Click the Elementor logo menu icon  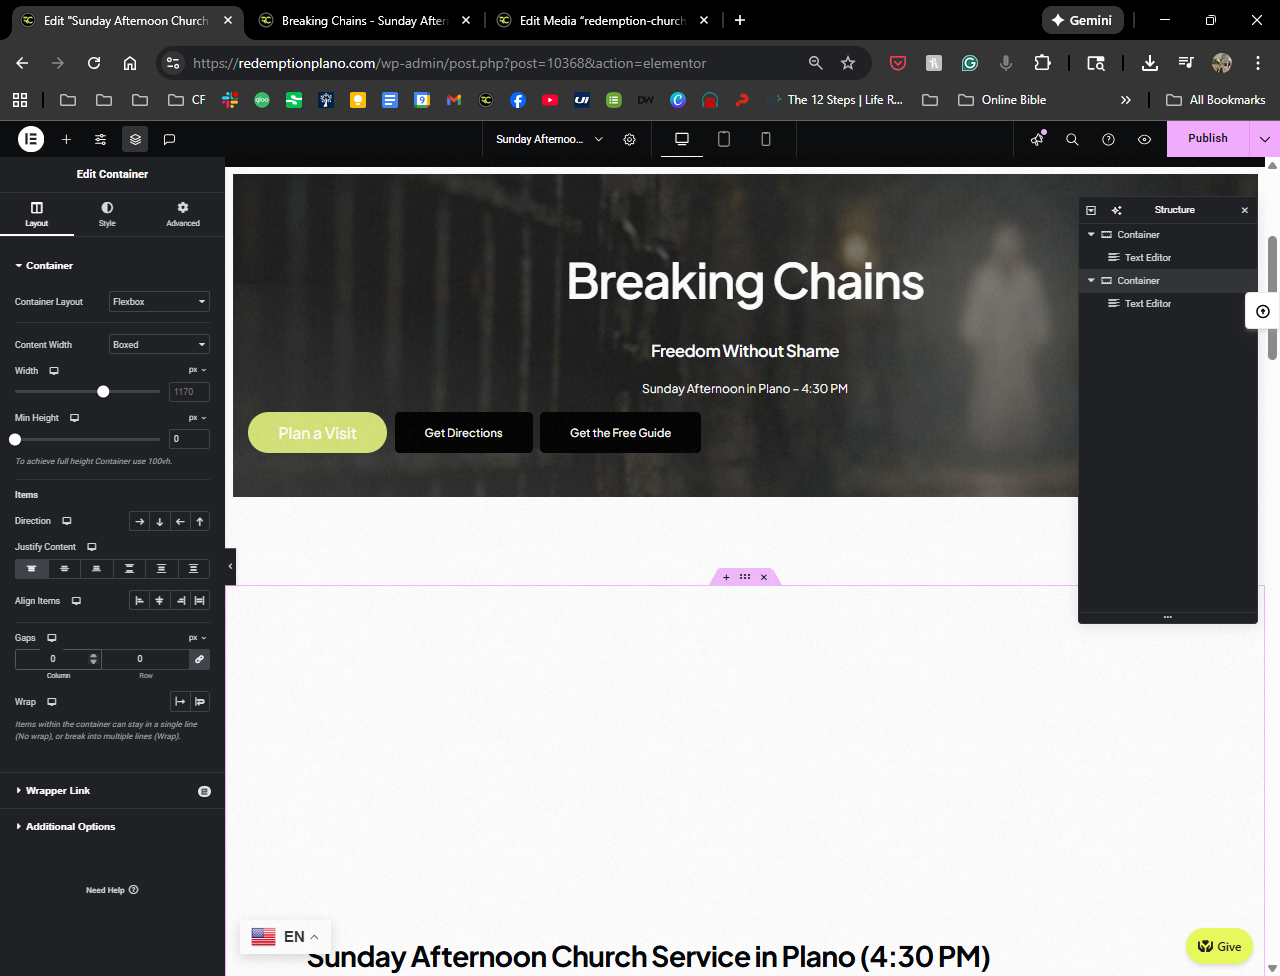click(31, 139)
